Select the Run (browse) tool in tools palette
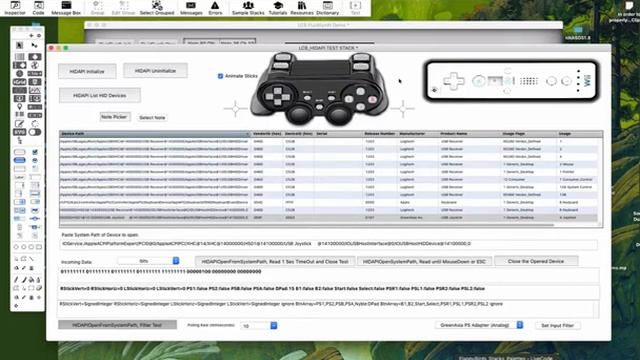Viewport: 640px width, 360px height. tap(20, 45)
